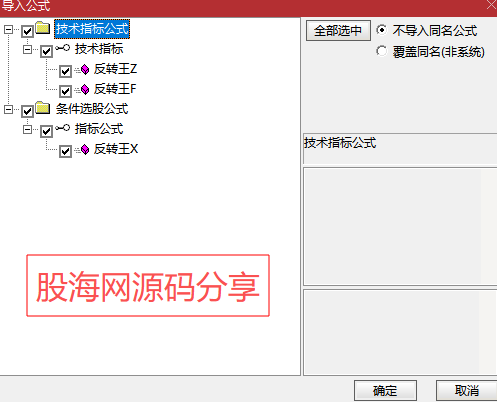This screenshot has width=497, height=402.
Task: Cancel the dialog with 取消
Action: click(466, 390)
